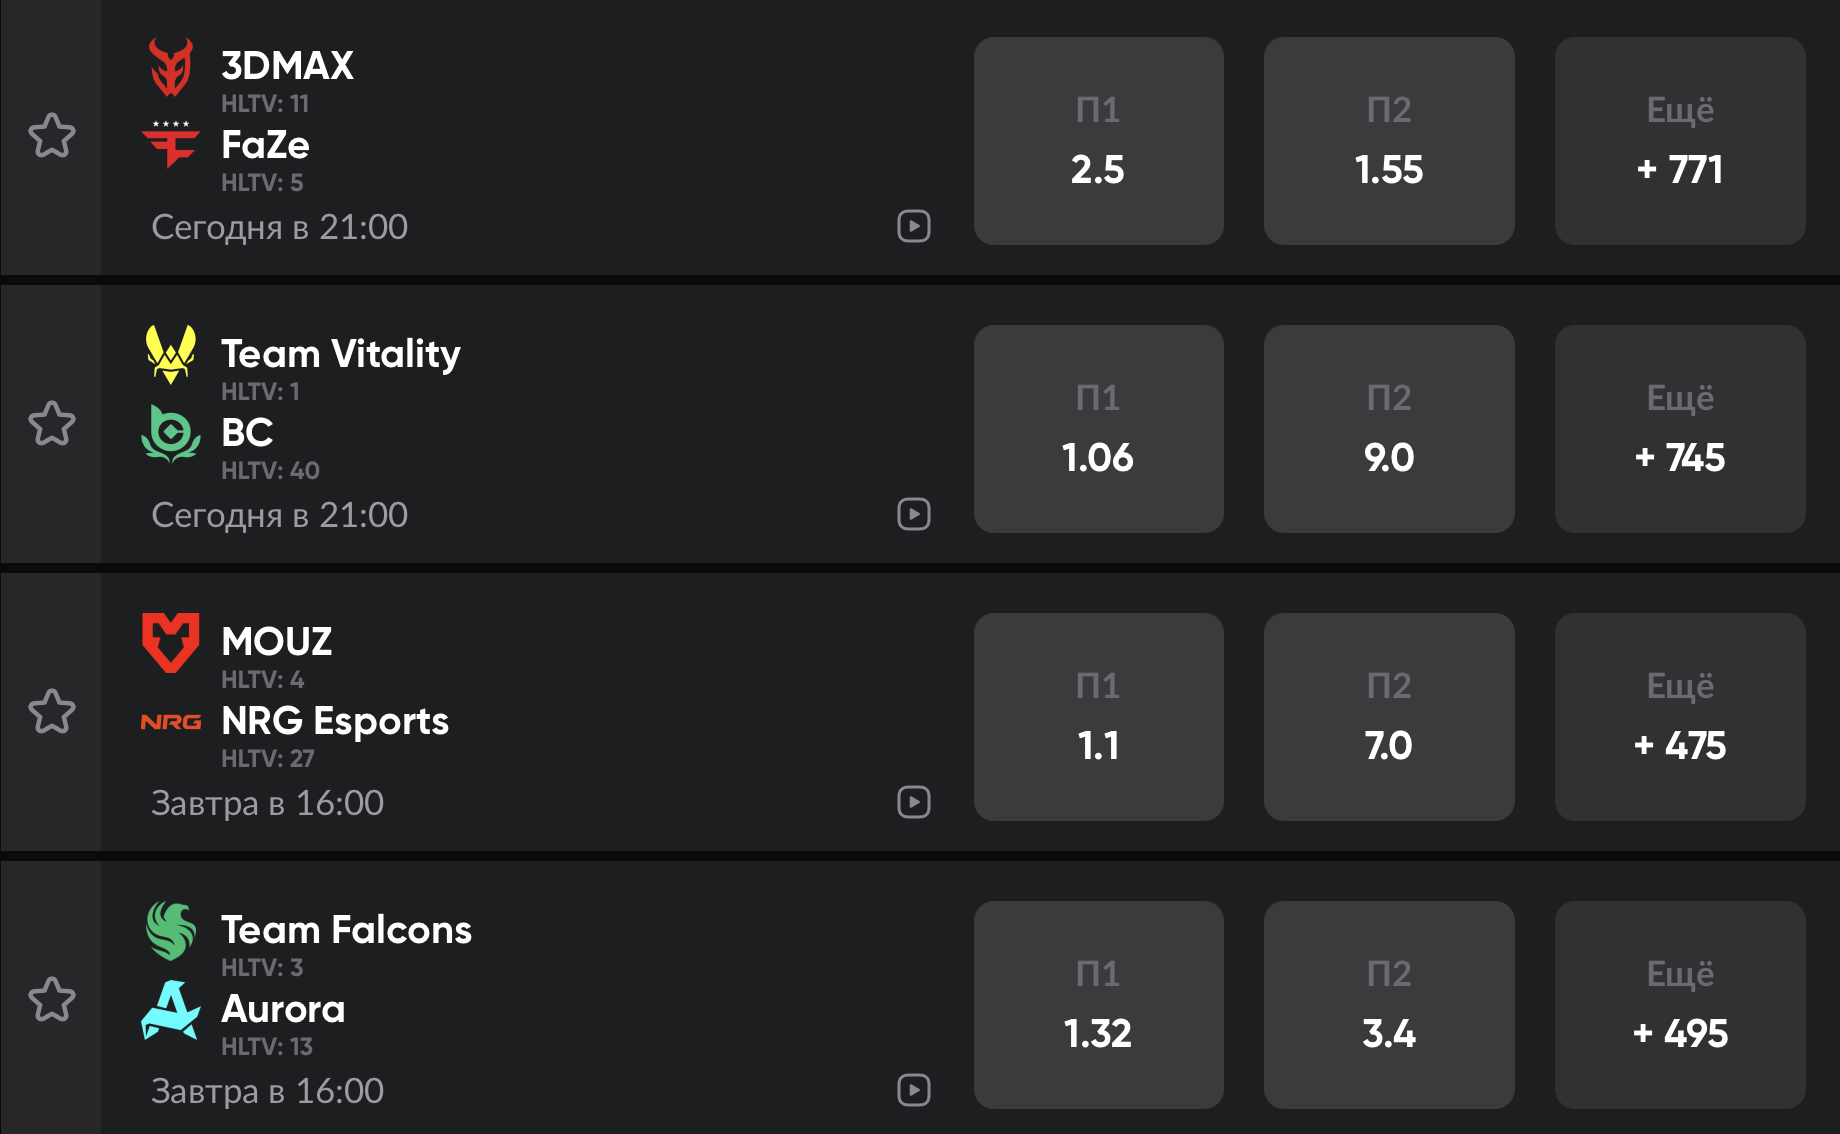Expand + 475 markets for MOUZ match
The height and width of the screenshot is (1134, 1840).
pyautogui.click(x=1680, y=717)
